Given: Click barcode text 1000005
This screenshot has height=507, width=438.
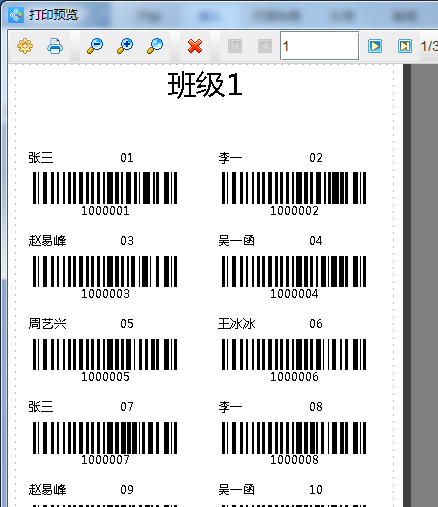Looking at the screenshot, I should click(x=105, y=377).
